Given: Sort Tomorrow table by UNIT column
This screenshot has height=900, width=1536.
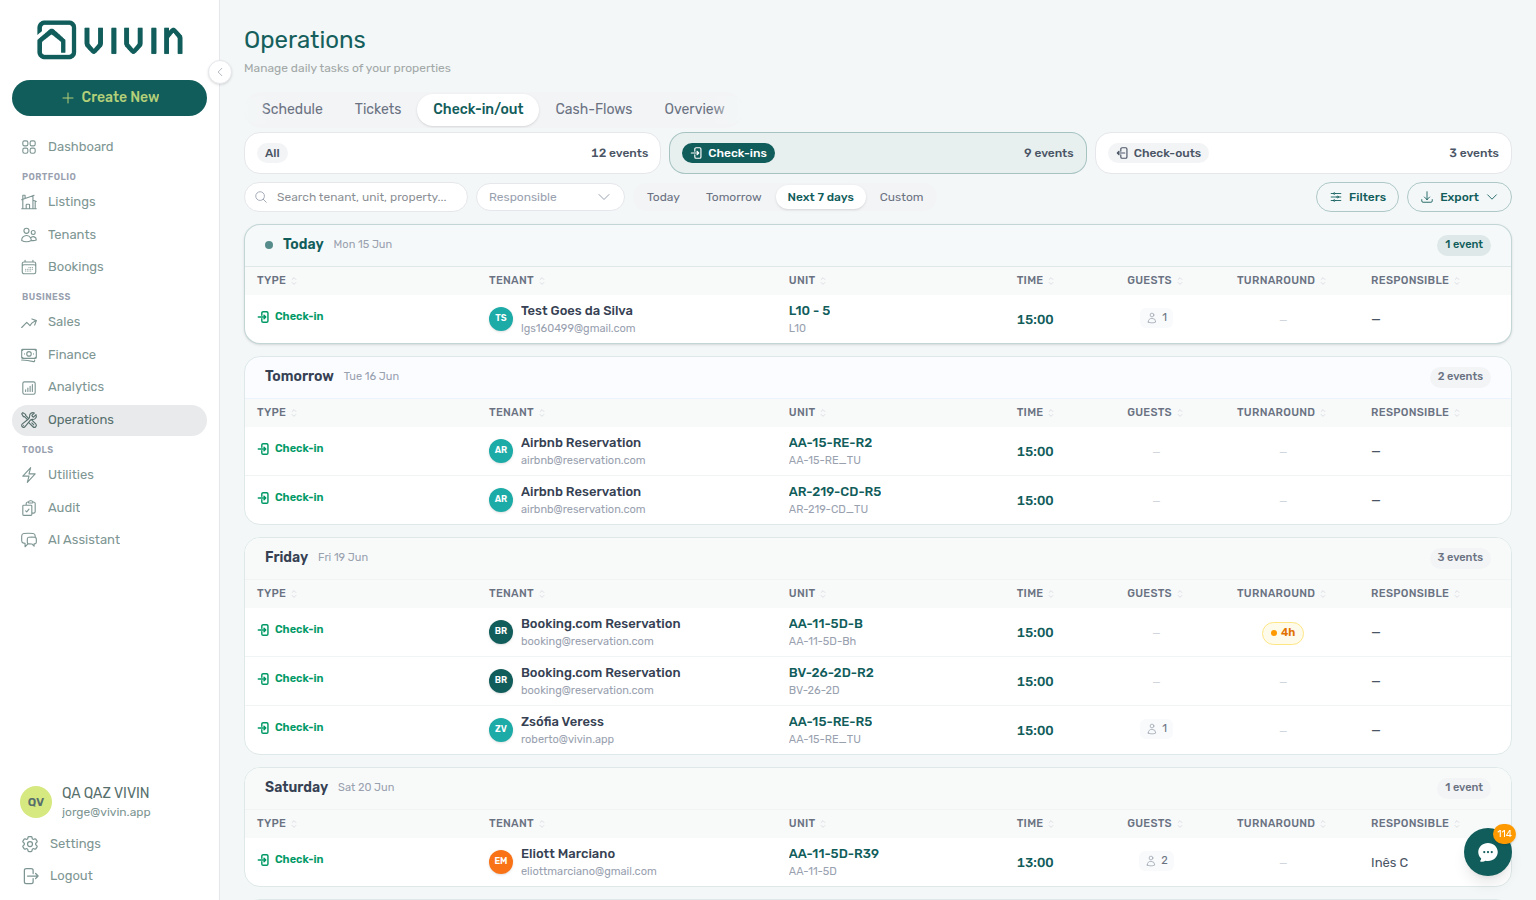Looking at the screenshot, I should click(807, 413).
